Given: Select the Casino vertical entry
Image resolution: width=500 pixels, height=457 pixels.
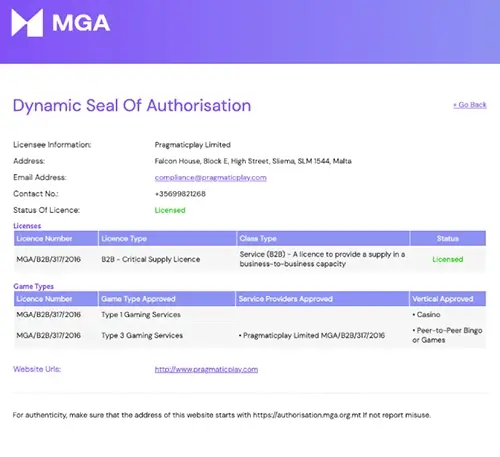Looking at the screenshot, I should [426, 315].
